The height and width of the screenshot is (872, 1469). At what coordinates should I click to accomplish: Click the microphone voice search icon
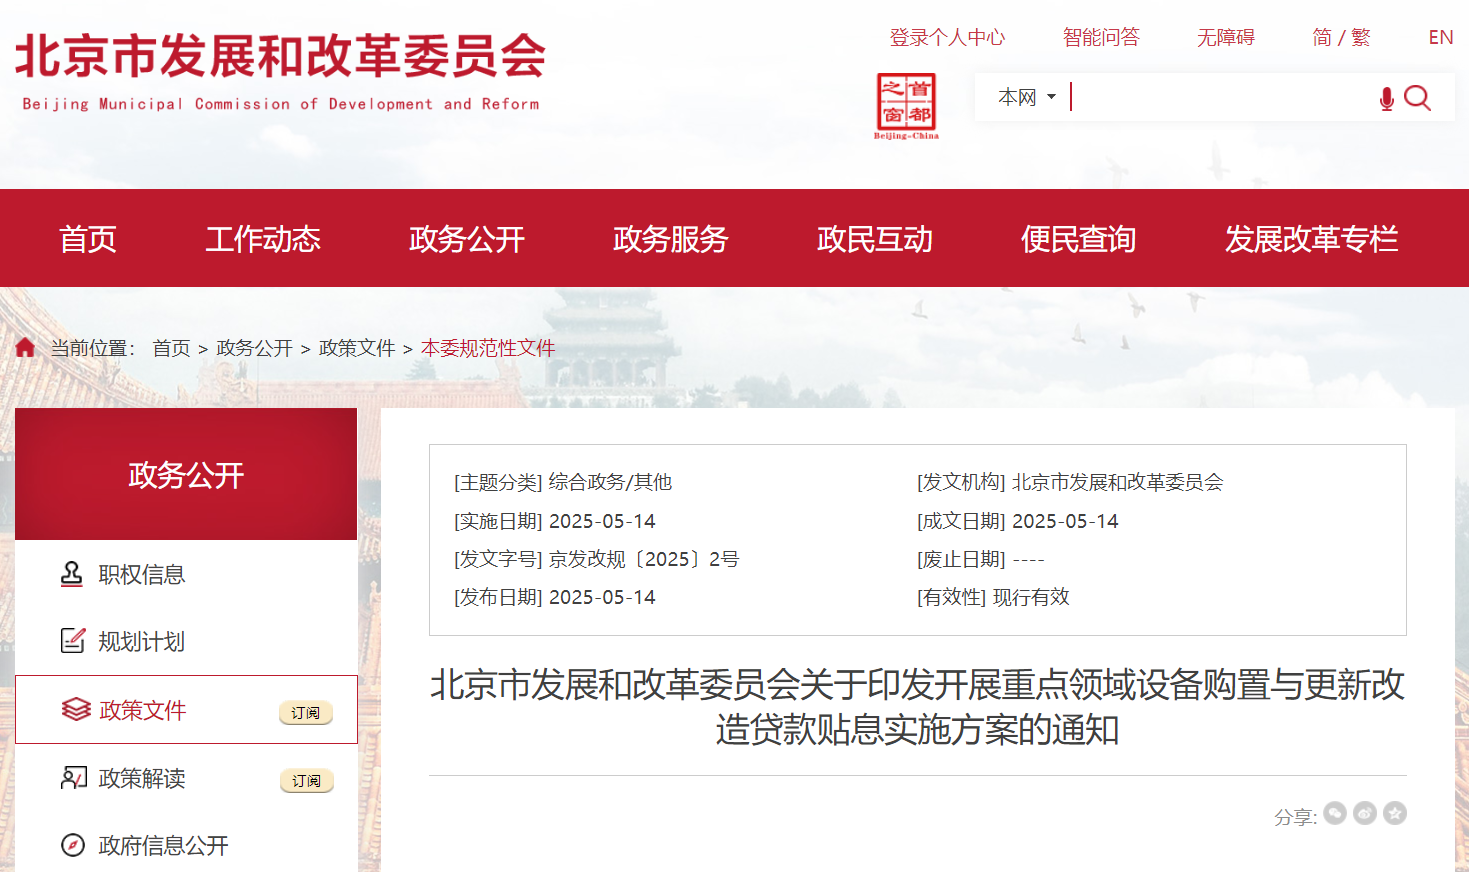(1386, 98)
